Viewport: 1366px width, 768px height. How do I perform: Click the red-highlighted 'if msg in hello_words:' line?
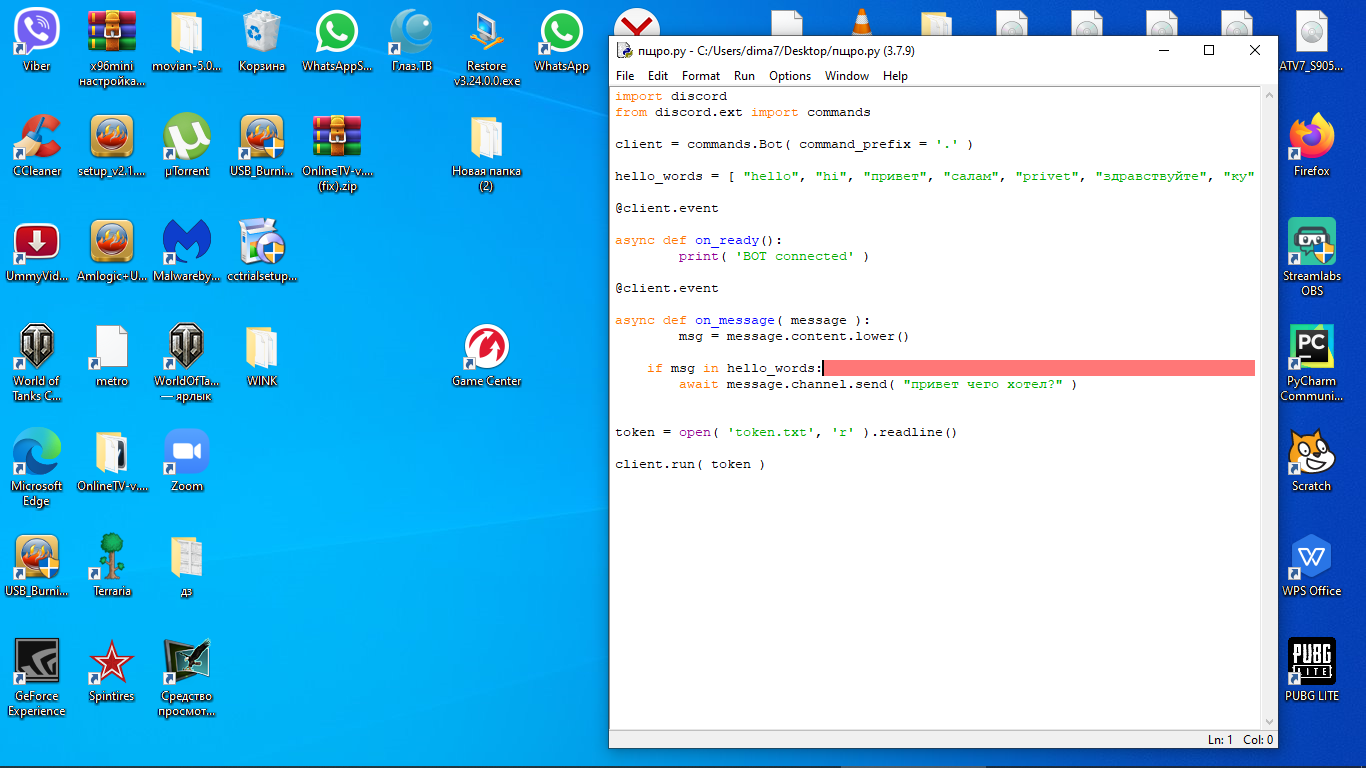(x=934, y=368)
